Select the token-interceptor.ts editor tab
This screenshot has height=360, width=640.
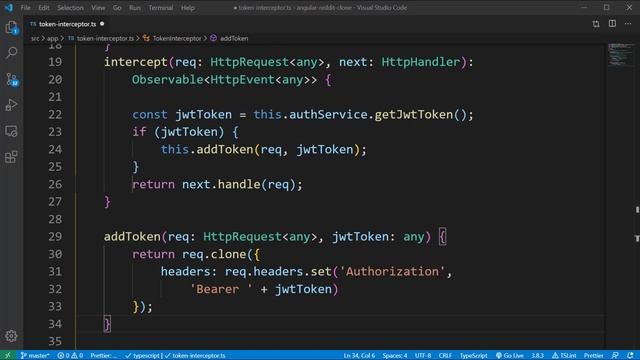coord(66,24)
